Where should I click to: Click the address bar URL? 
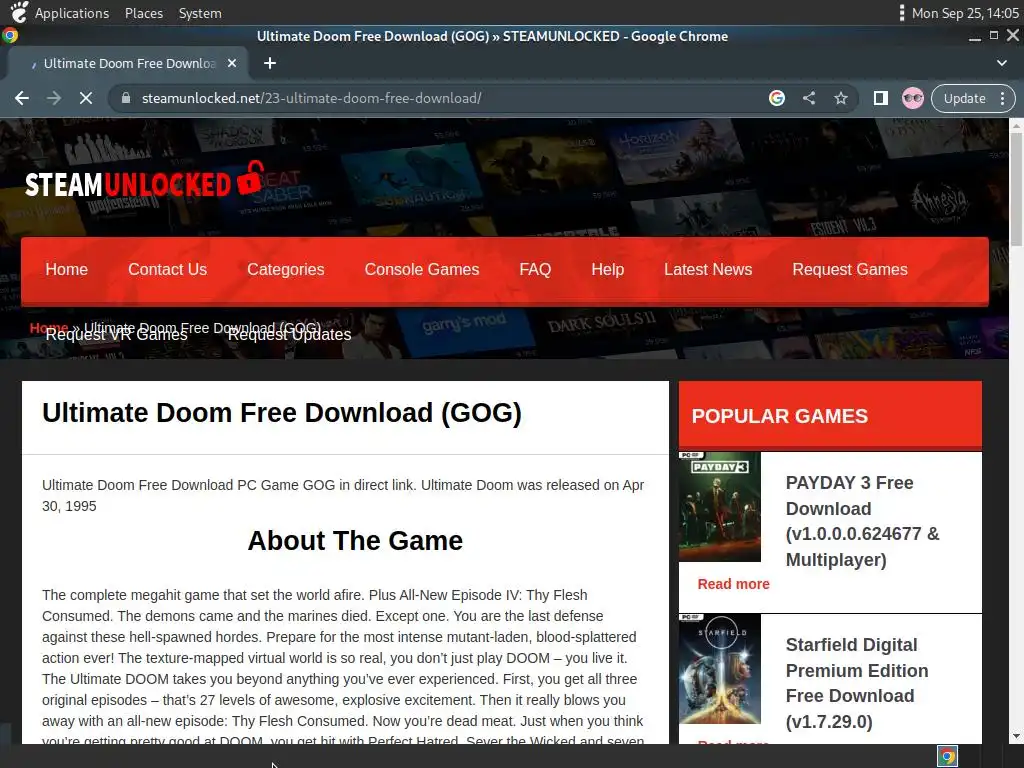312,98
